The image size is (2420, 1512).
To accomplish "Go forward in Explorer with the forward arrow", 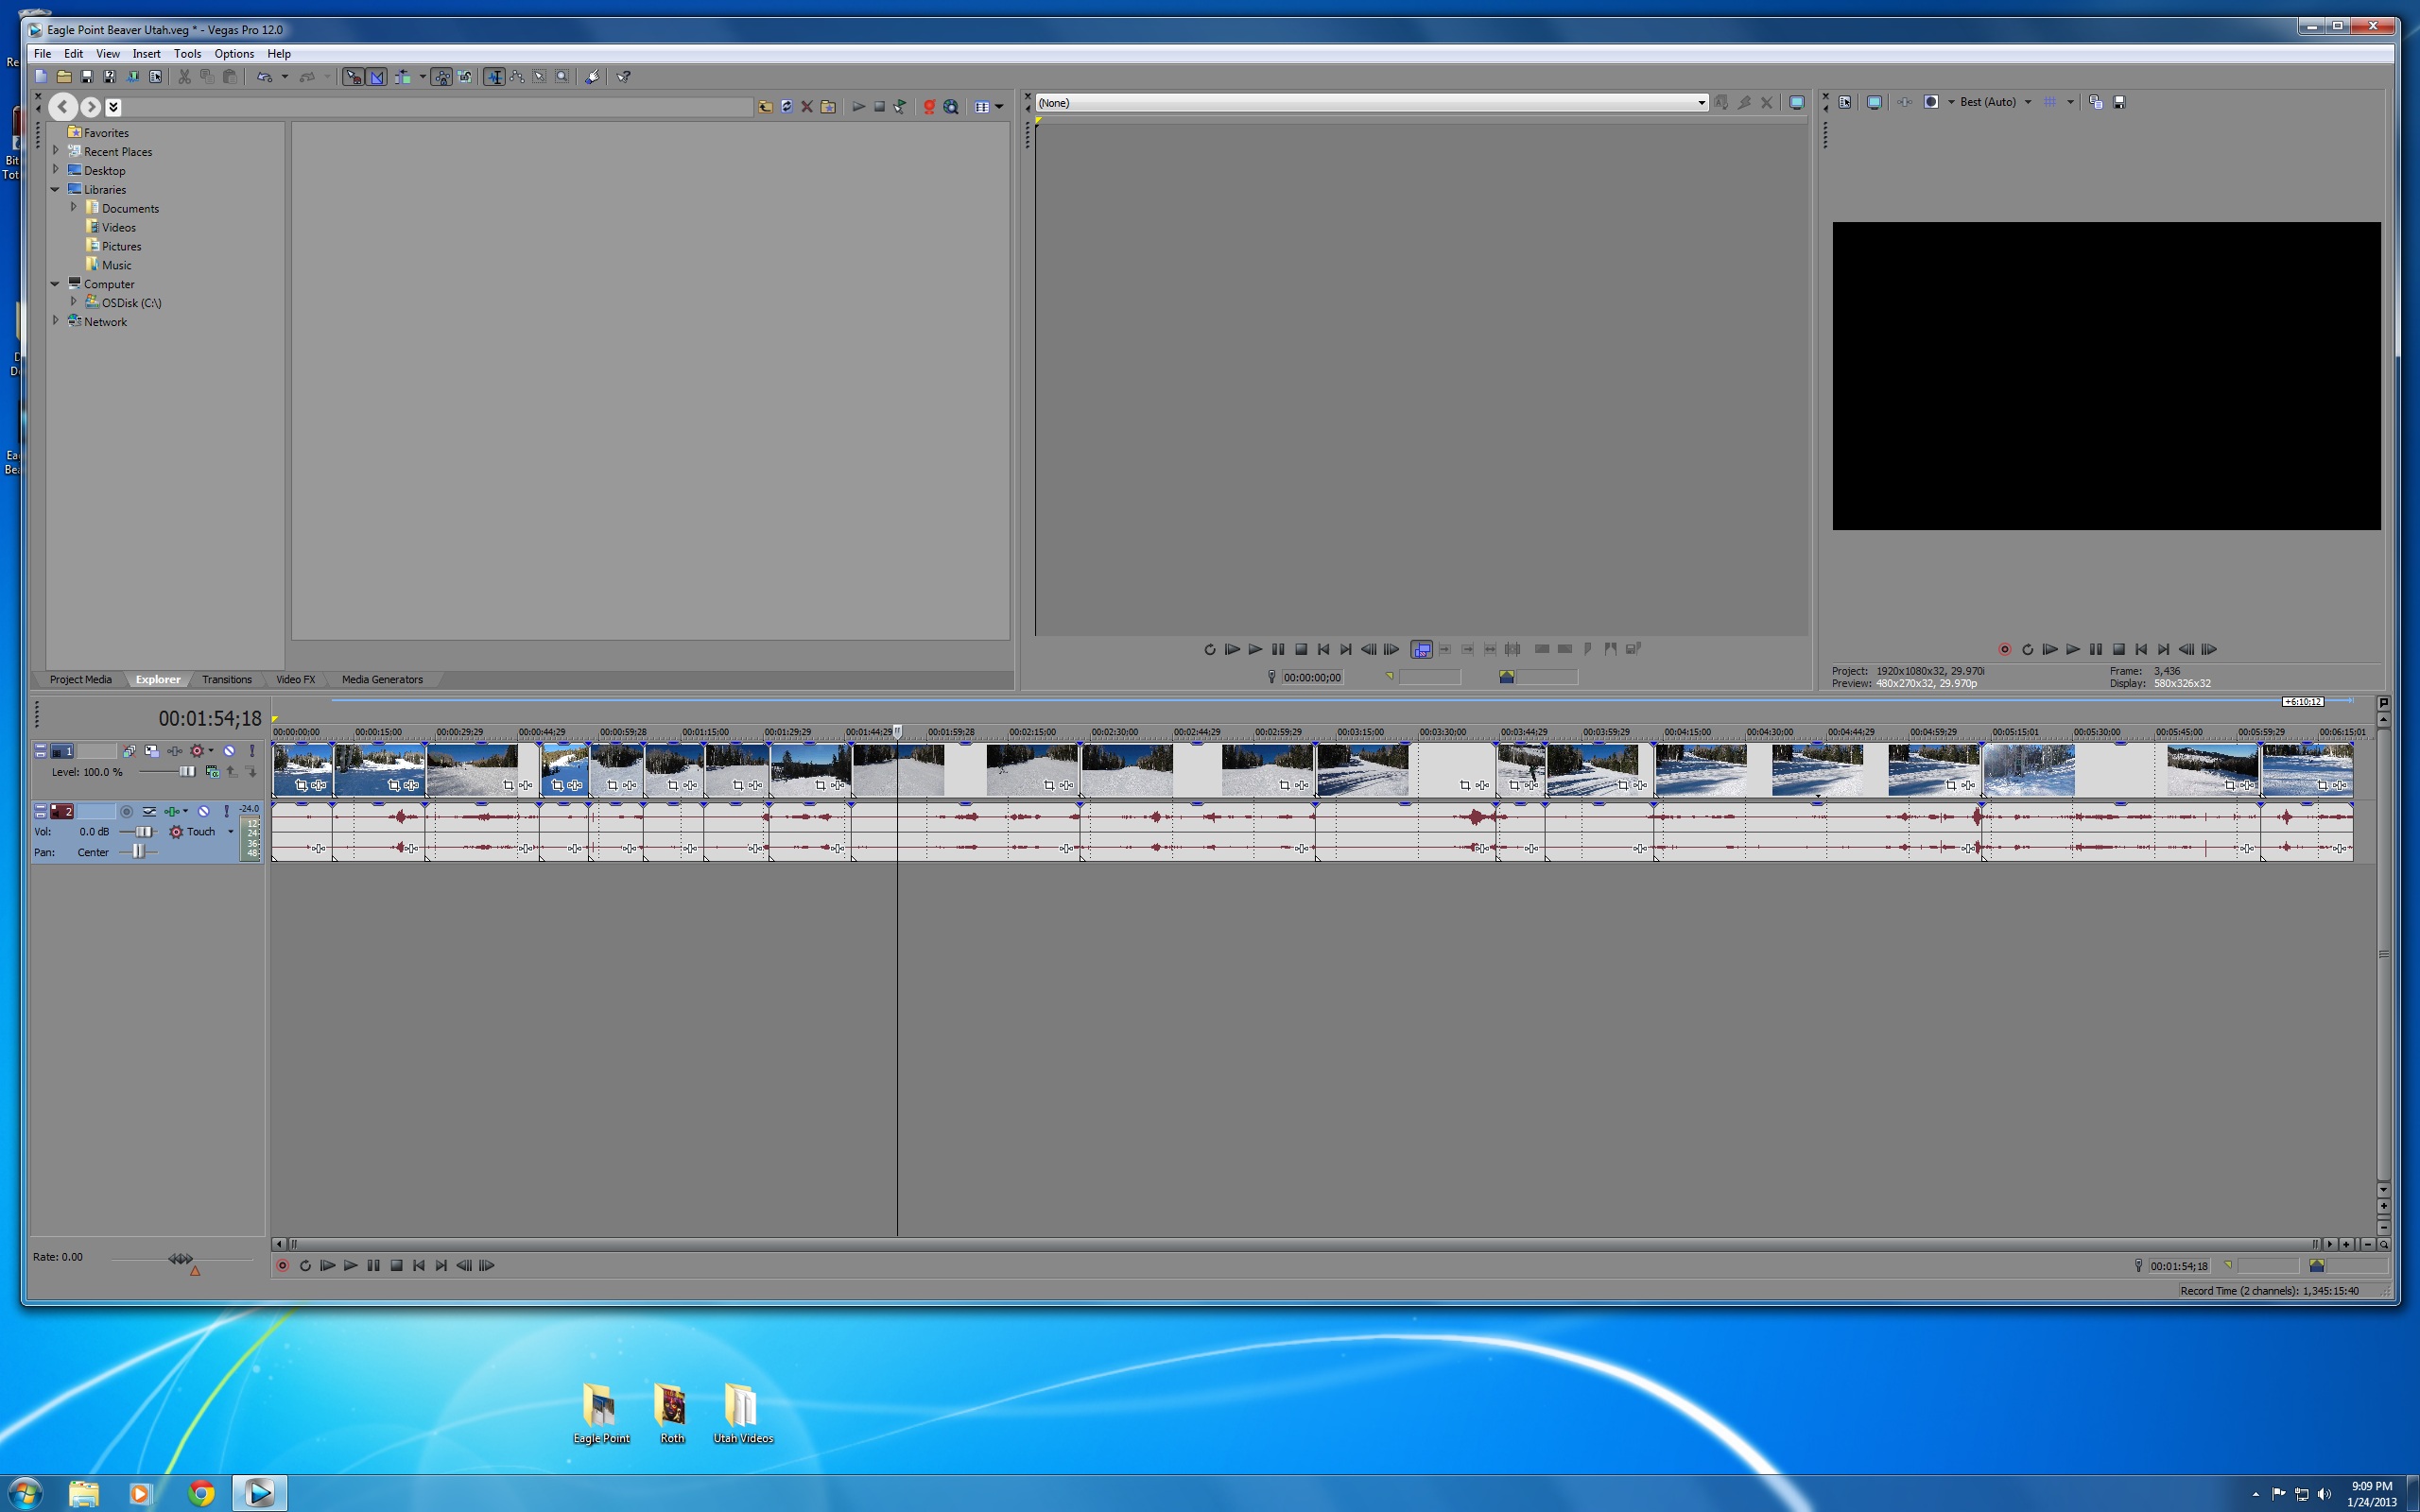I will coord(90,106).
